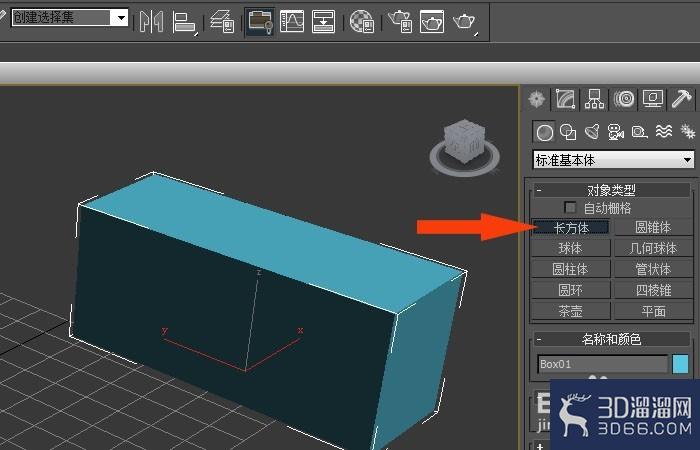Open the named selection sets dropdown
Image resolution: width=700 pixels, height=450 pixels.
pos(70,18)
